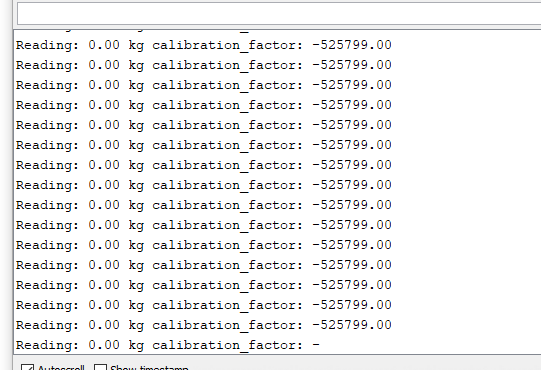
Task: Disable the Autoscroll checkbox
Action: click(27, 367)
